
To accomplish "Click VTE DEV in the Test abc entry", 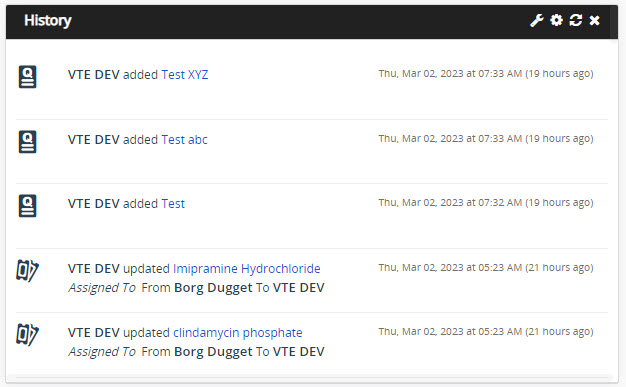I will coord(93,140).
